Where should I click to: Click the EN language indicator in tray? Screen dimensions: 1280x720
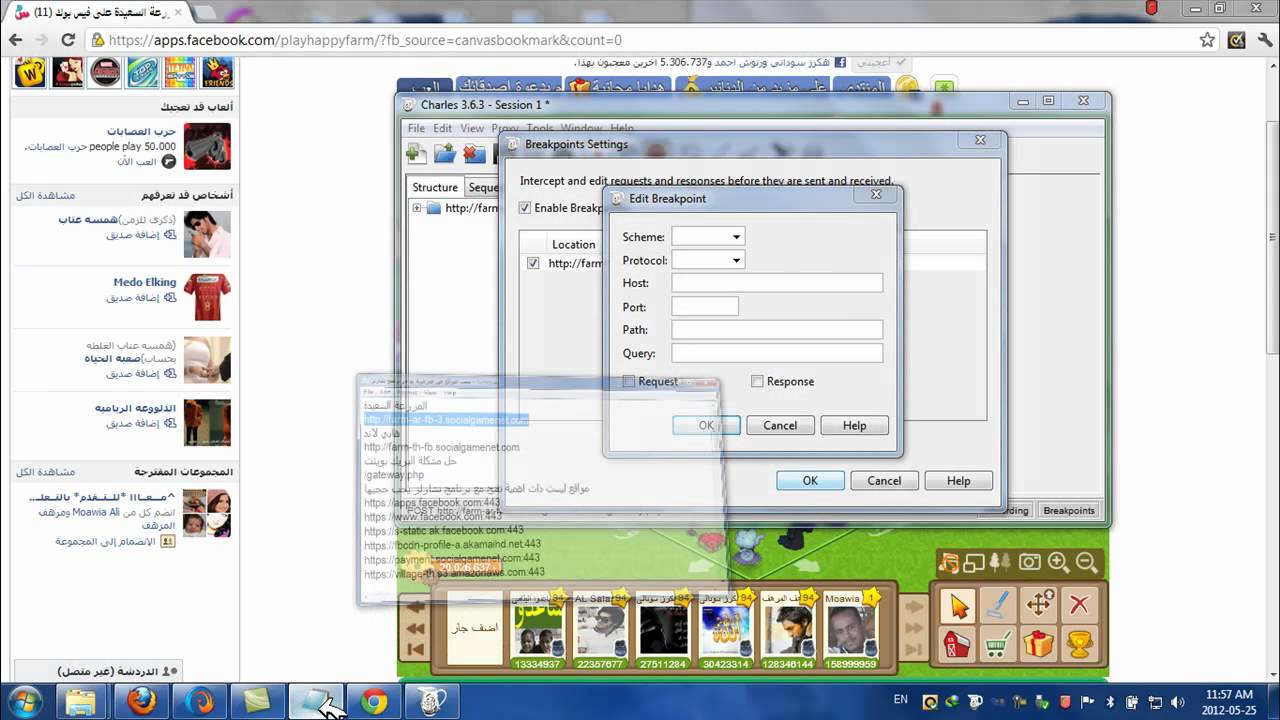coord(900,701)
